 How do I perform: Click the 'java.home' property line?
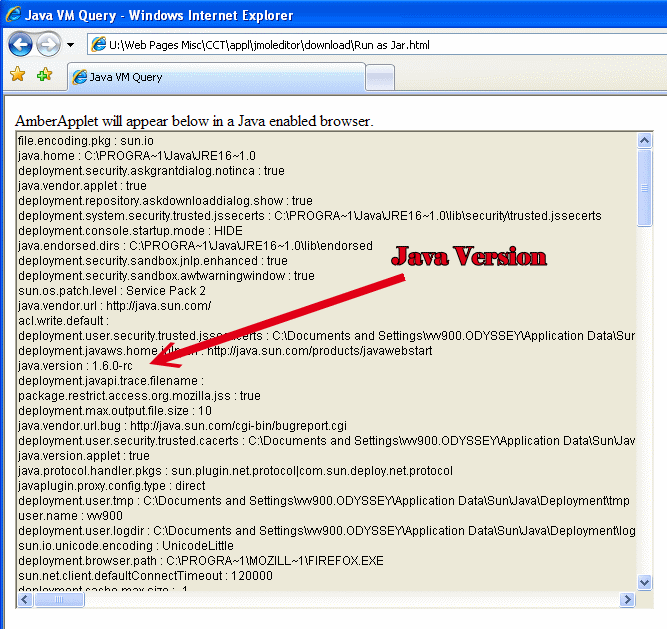[x=137, y=156]
